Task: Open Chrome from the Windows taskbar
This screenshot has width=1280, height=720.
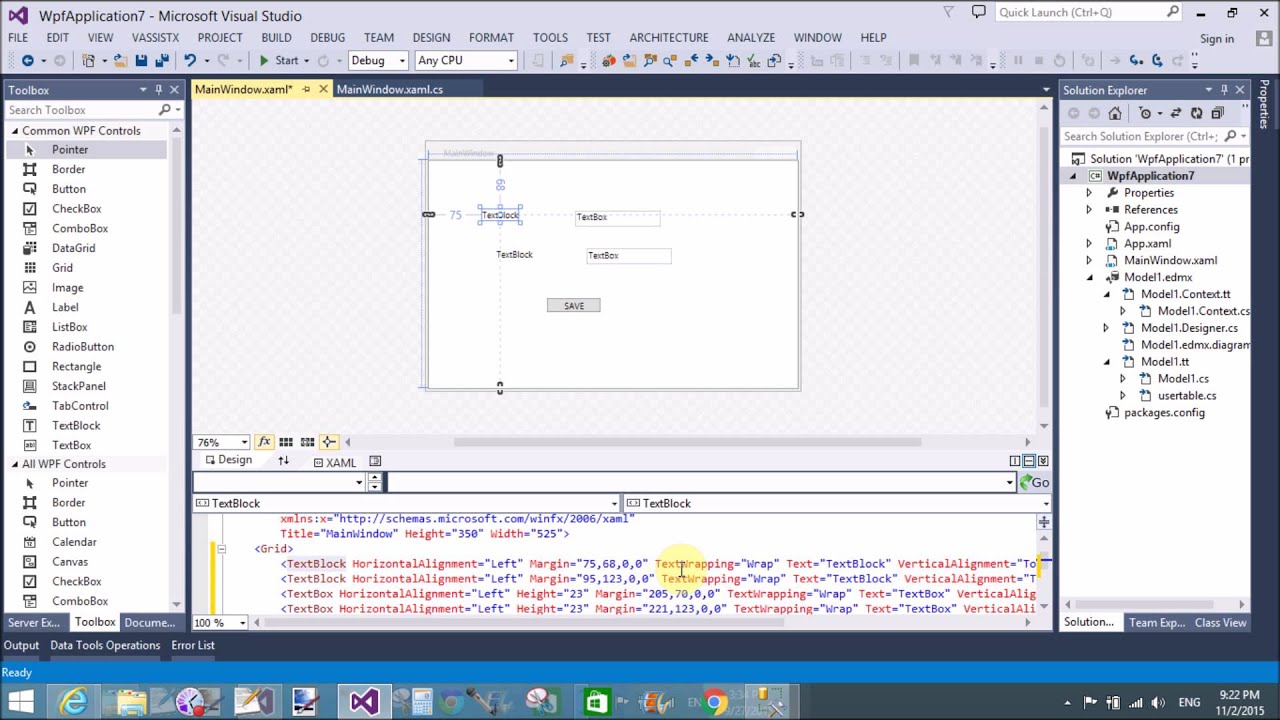Action: pos(714,701)
